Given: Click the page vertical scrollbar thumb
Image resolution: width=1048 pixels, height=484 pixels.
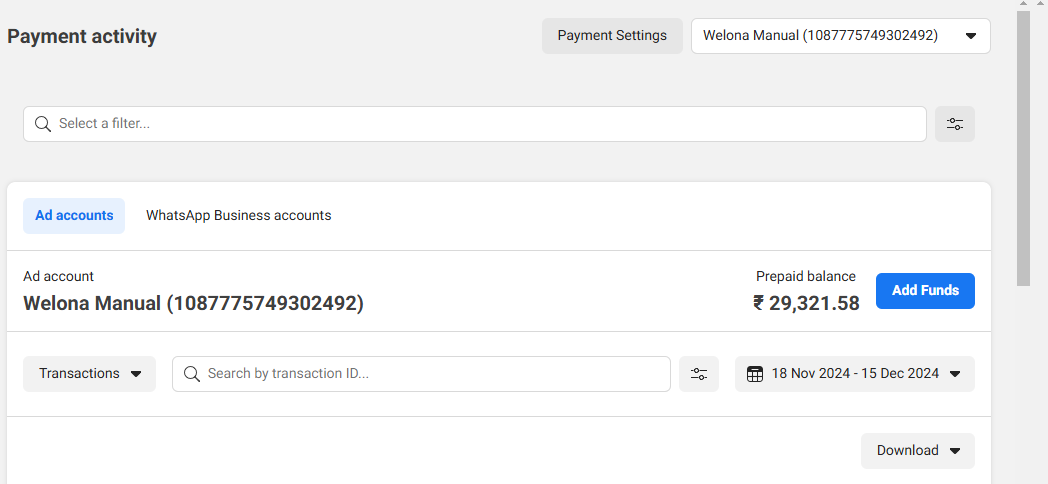Looking at the screenshot, I should coord(1023,148).
